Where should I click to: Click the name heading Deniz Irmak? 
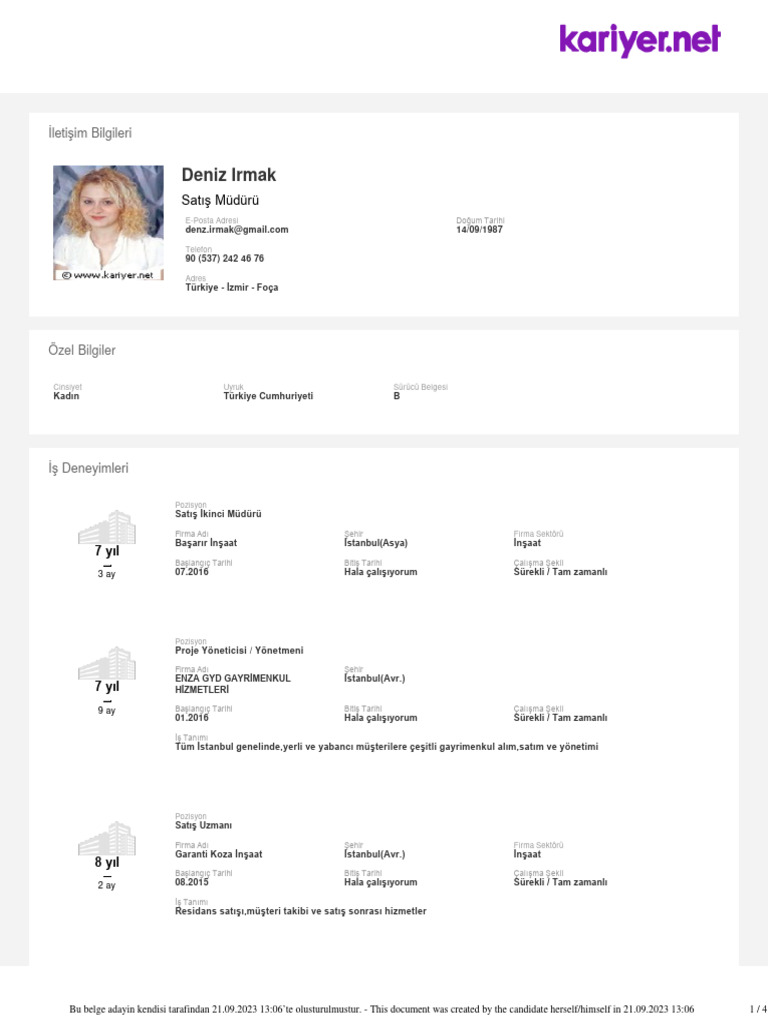pos(229,175)
